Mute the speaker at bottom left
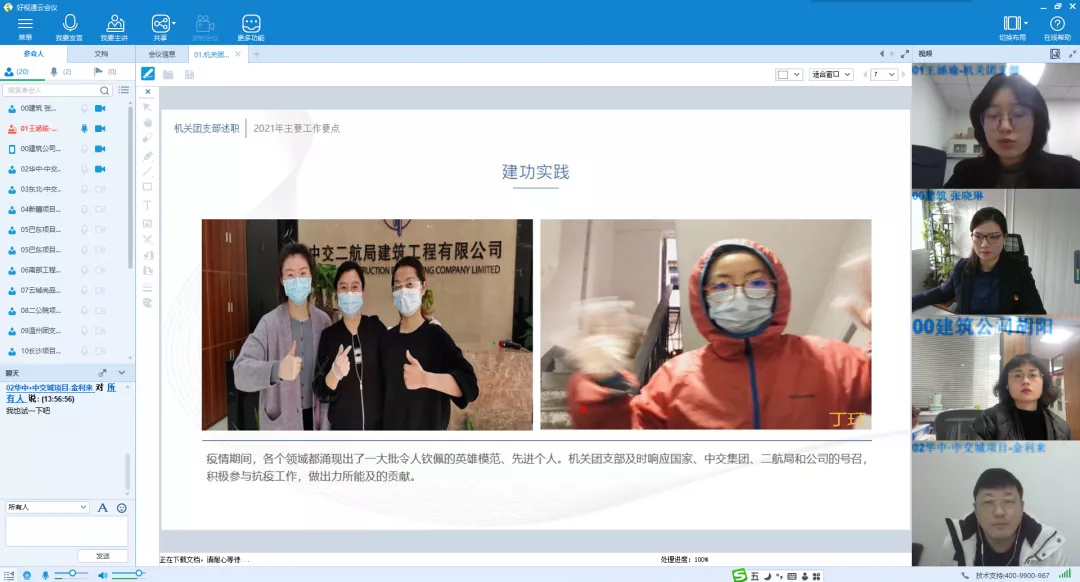 [x=103, y=574]
